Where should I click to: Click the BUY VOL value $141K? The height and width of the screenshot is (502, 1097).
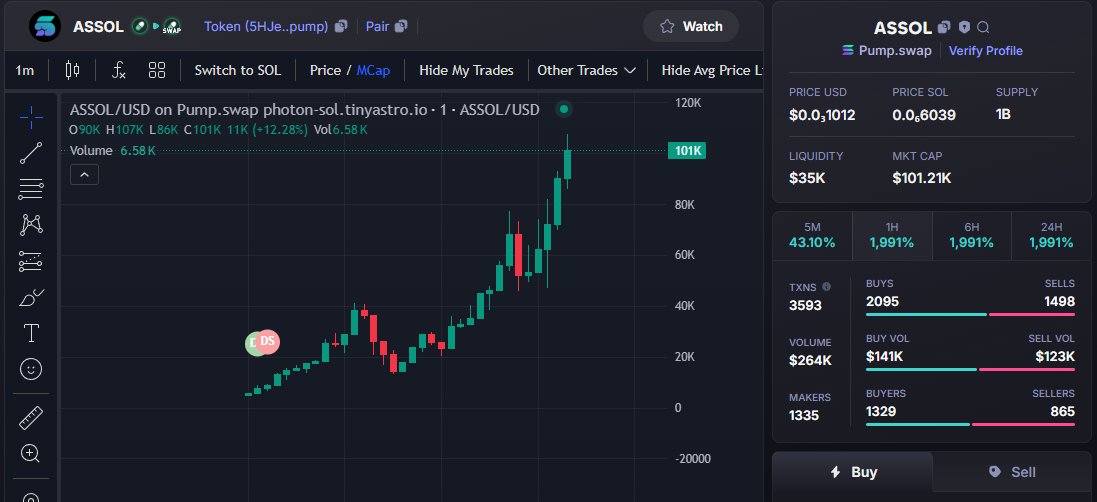point(884,357)
